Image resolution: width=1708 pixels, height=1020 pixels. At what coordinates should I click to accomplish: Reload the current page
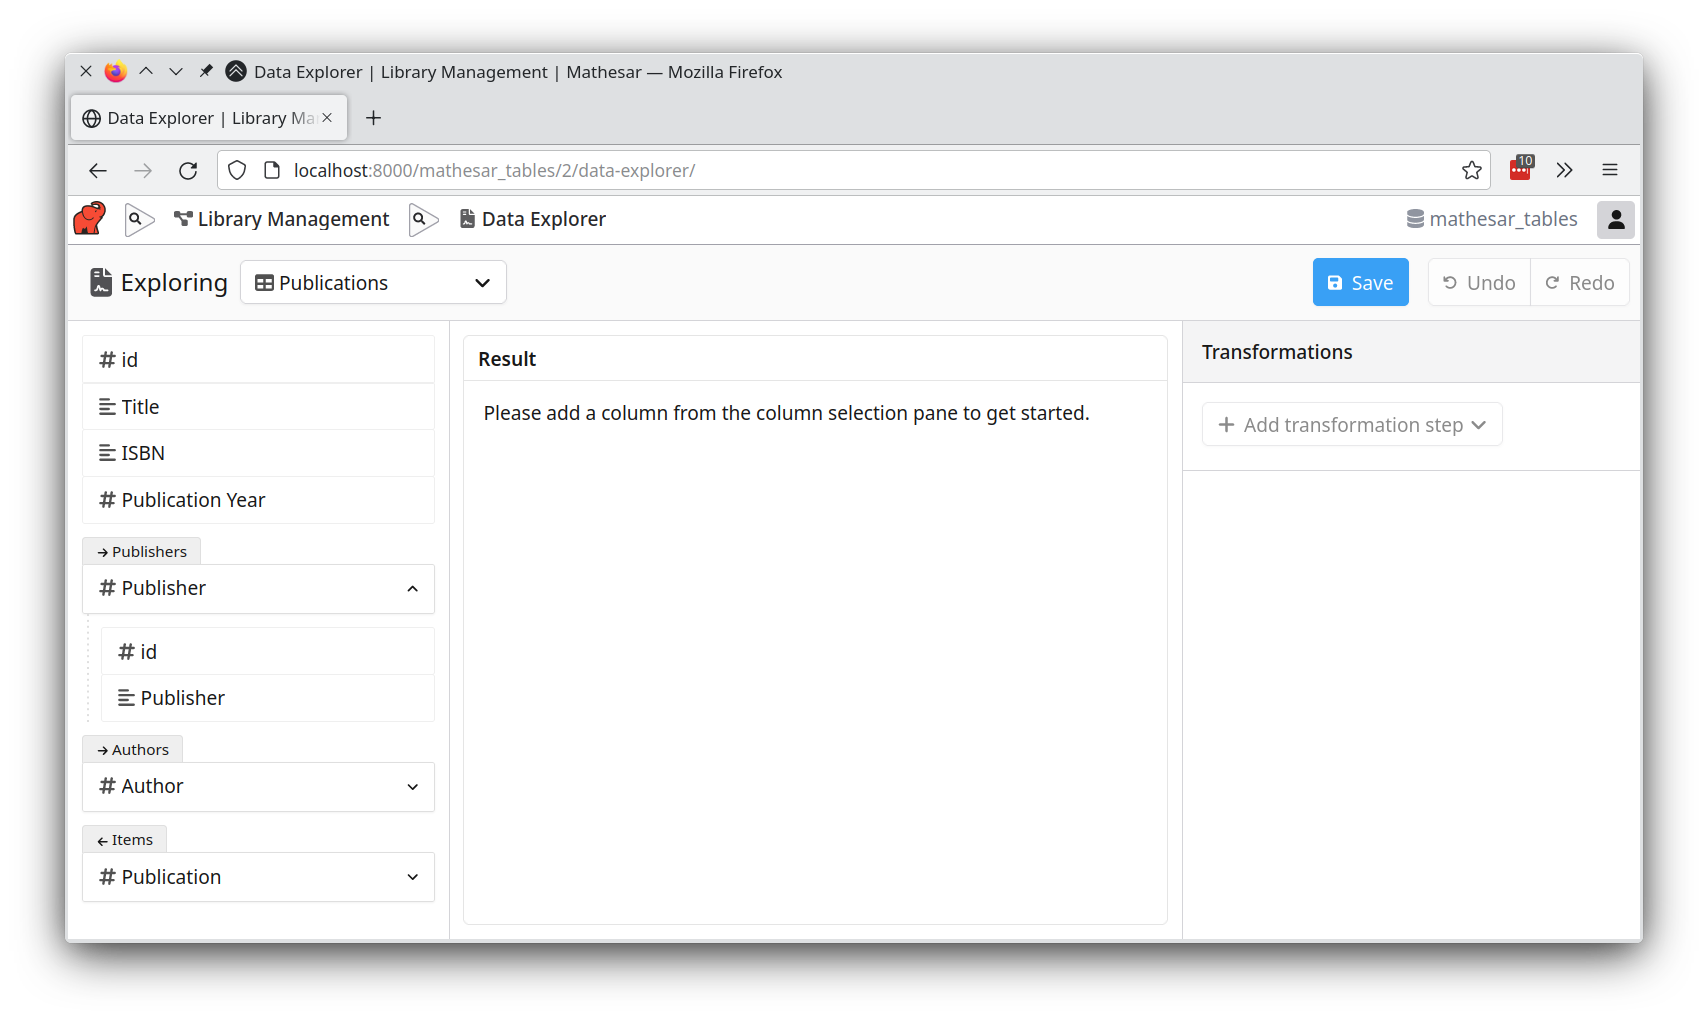pyautogui.click(x=188, y=170)
